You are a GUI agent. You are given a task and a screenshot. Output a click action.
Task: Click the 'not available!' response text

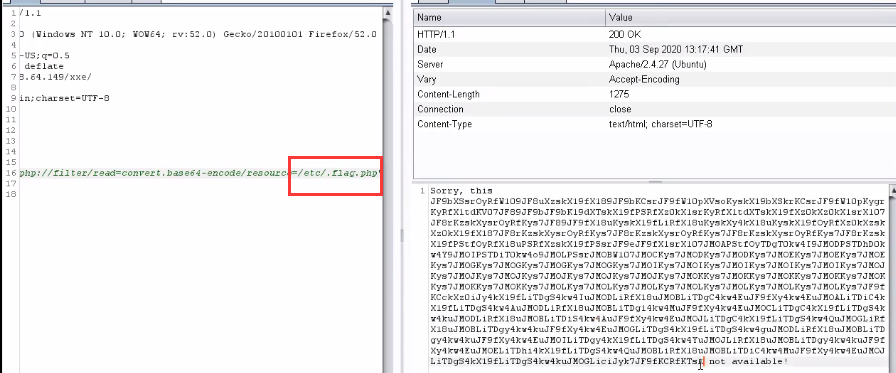(748, 362)
